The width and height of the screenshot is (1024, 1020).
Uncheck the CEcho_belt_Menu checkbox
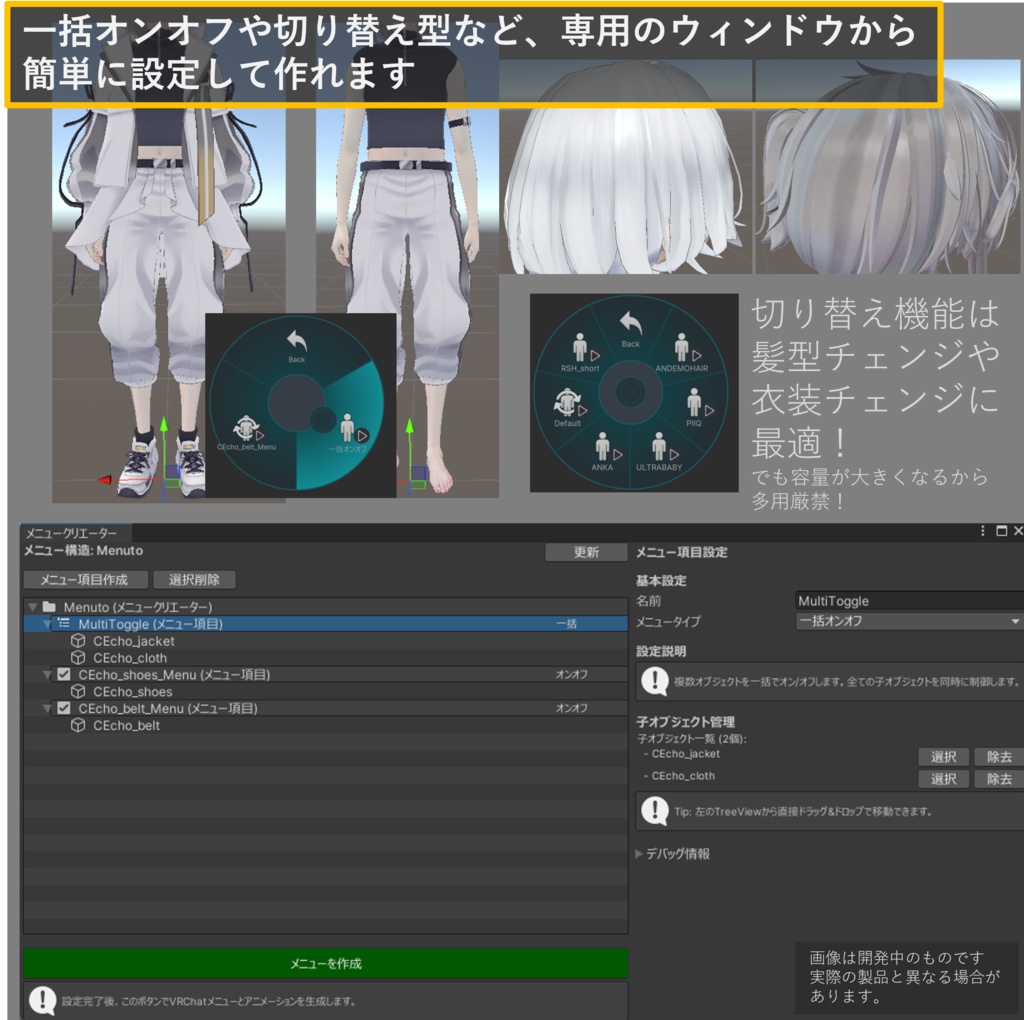click(61, 708)
